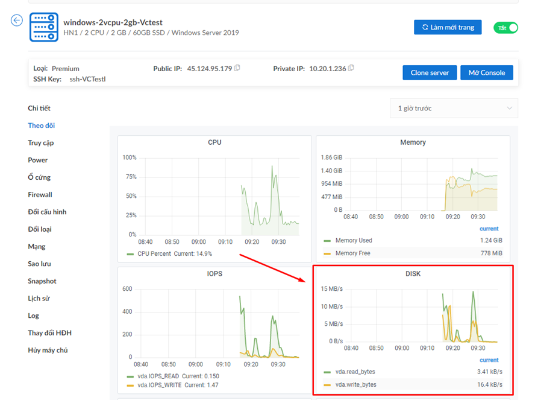Open the 'Ổ cứng' sidebar item
535x400 pixels.
[39, 177]
